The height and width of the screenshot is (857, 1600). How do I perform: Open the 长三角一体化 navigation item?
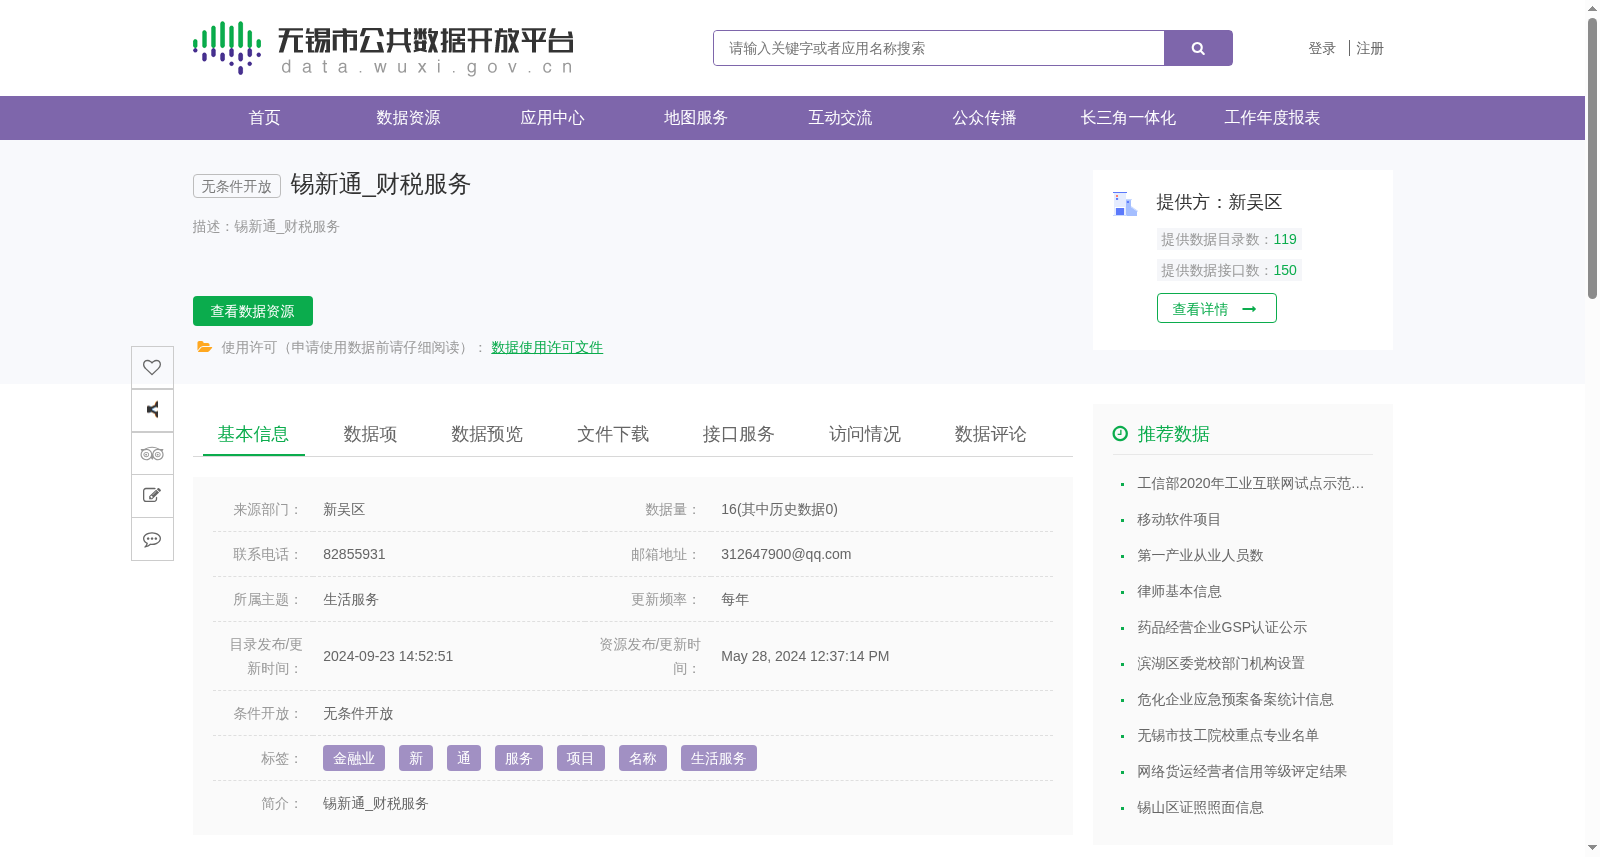click(1128, 118)
